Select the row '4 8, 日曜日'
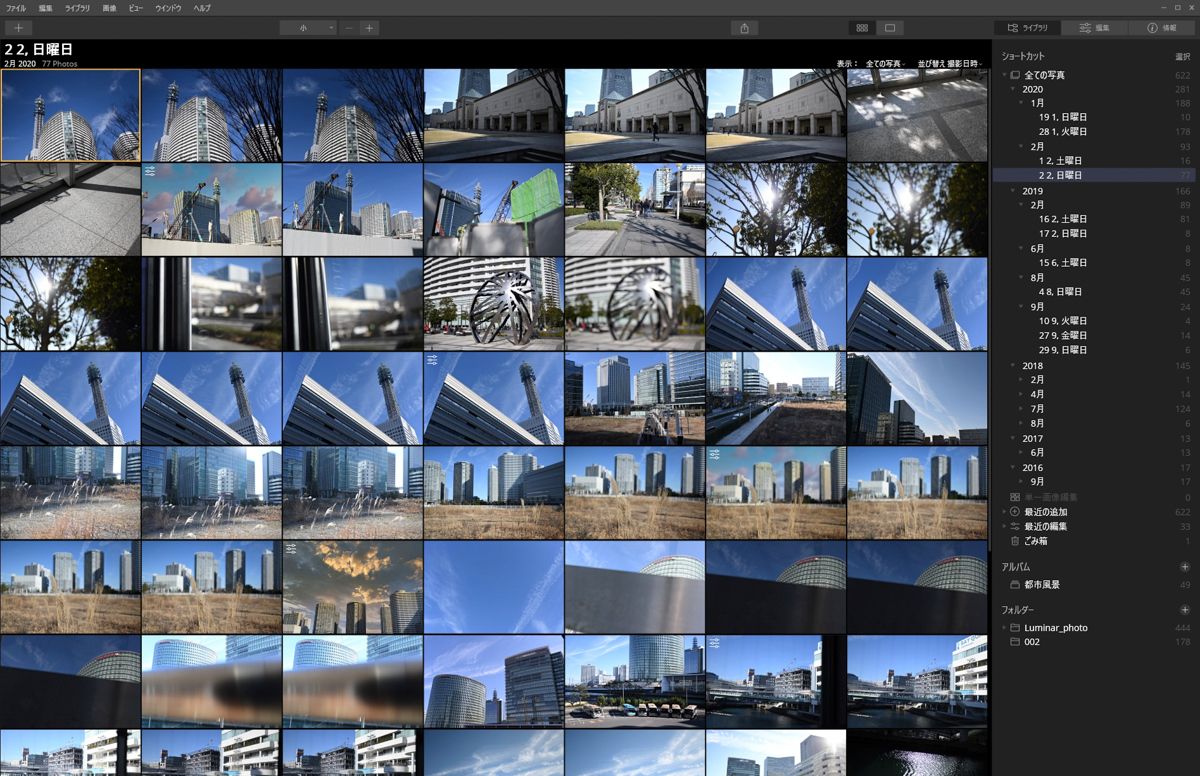 1096,292
